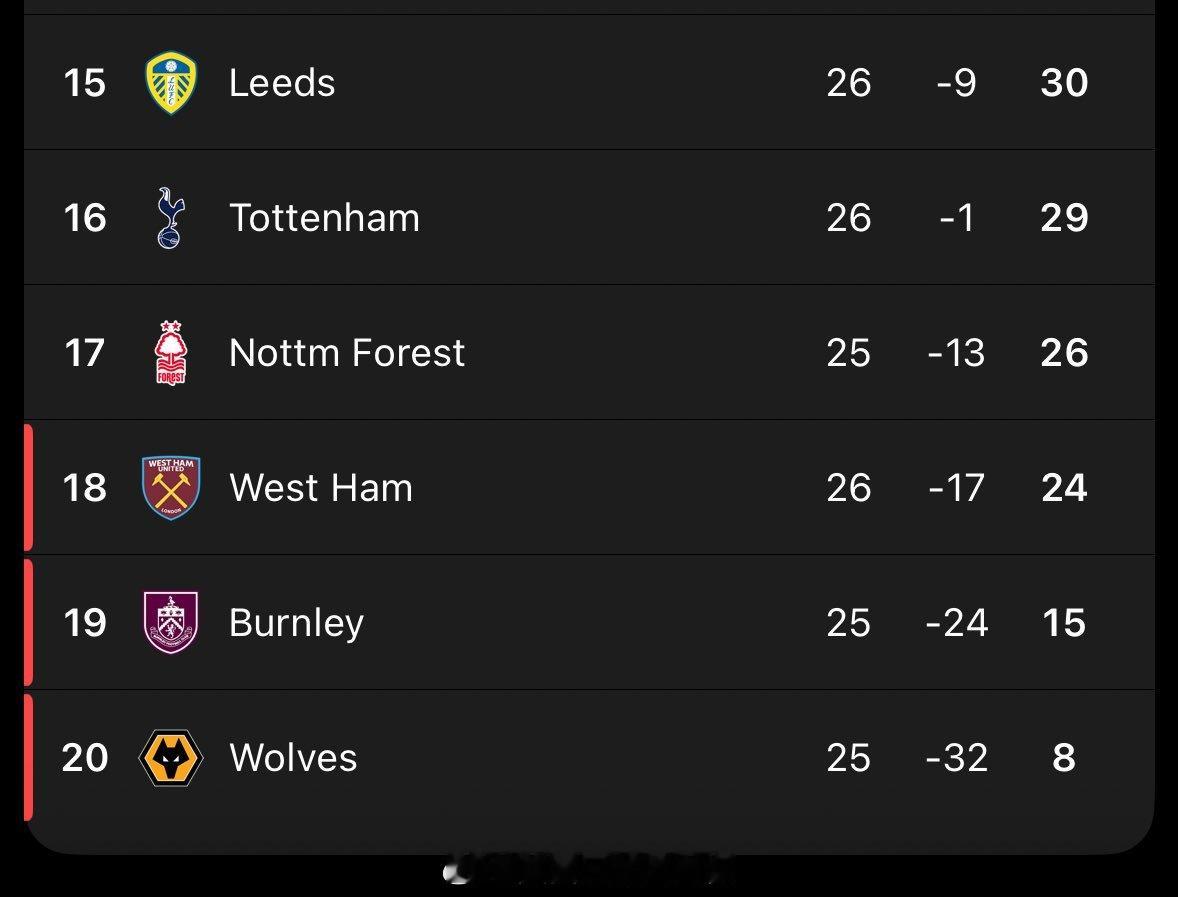
Task: Click the red relegation marker beside West Ham
Action: [28, 488]
